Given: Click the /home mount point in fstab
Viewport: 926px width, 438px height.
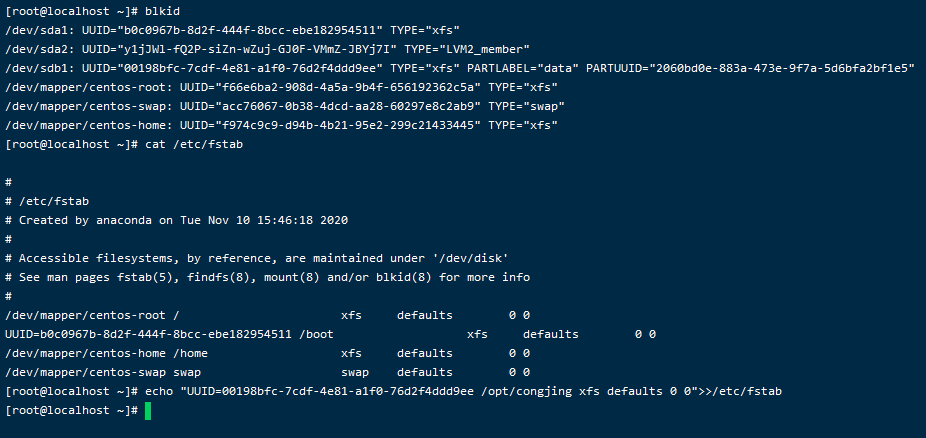Looking at the screenshot, I should click(x=190, y=353).
